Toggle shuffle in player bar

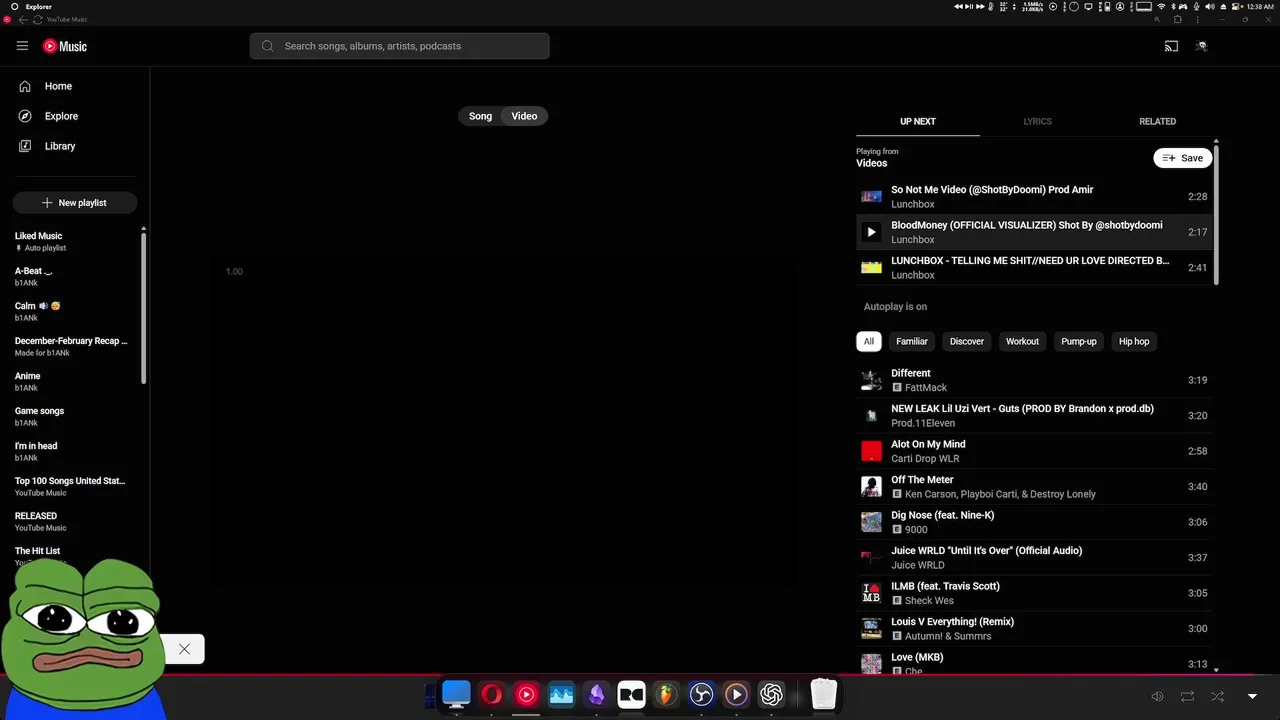pos(1217,696)
